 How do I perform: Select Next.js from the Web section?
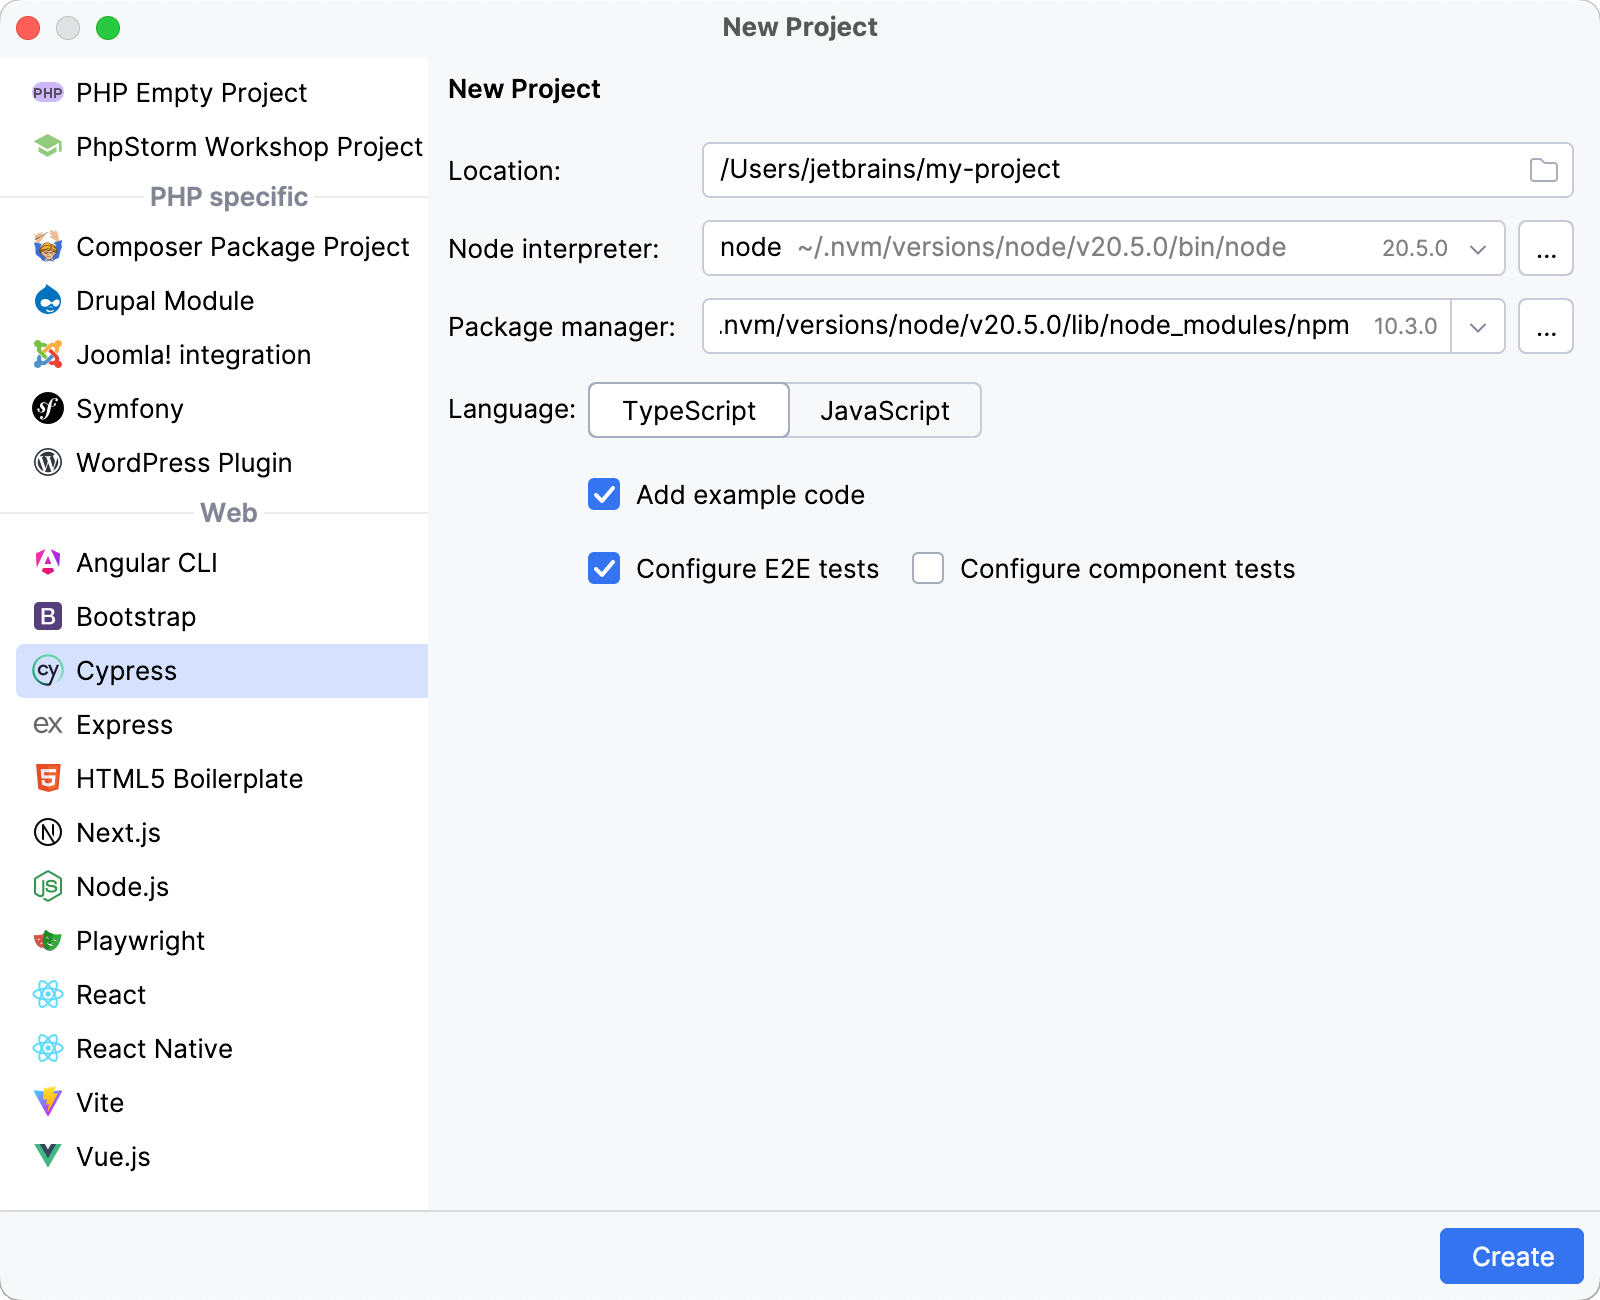119,832
